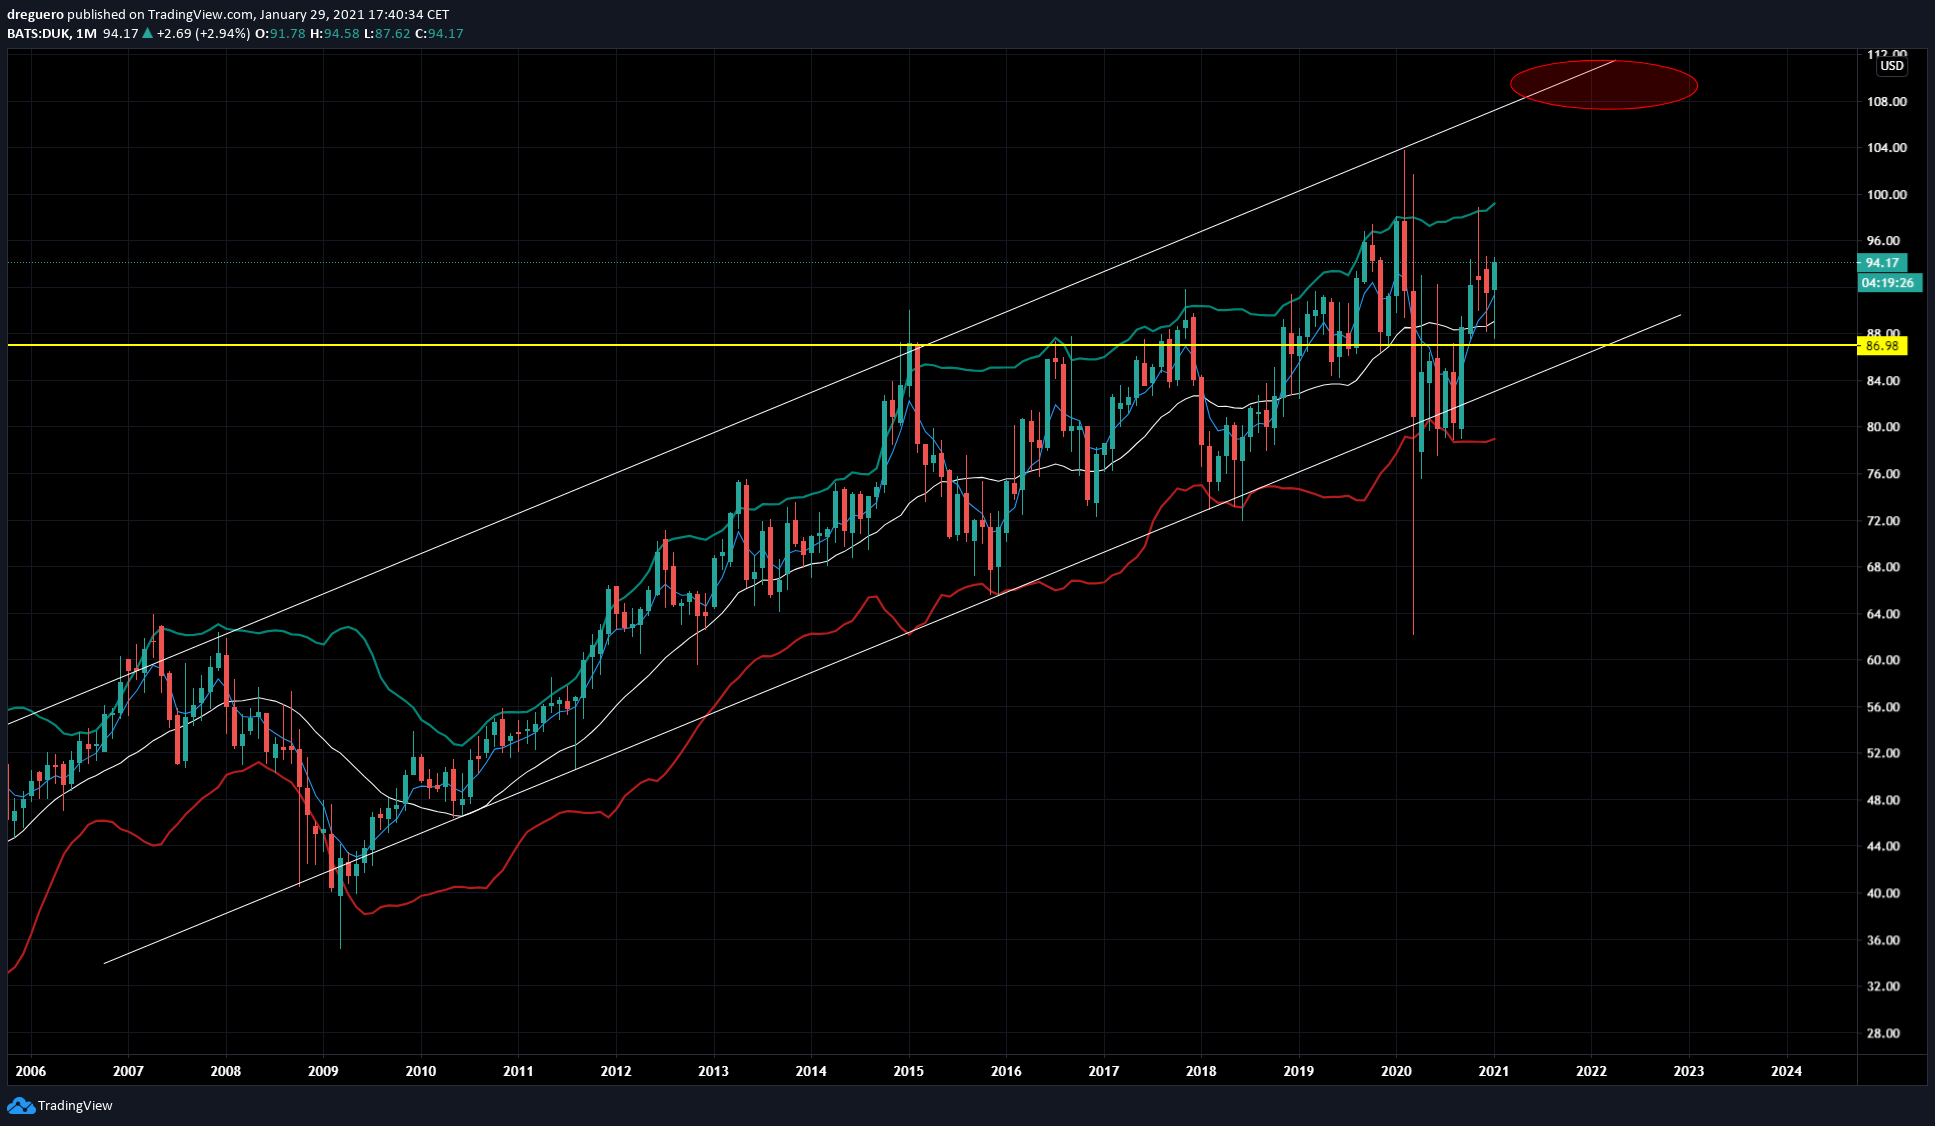Click the 2006 label on time axis
Image resolution: width=1935 pixels, height=1126 pixels.
click(x=31, y=1071)
